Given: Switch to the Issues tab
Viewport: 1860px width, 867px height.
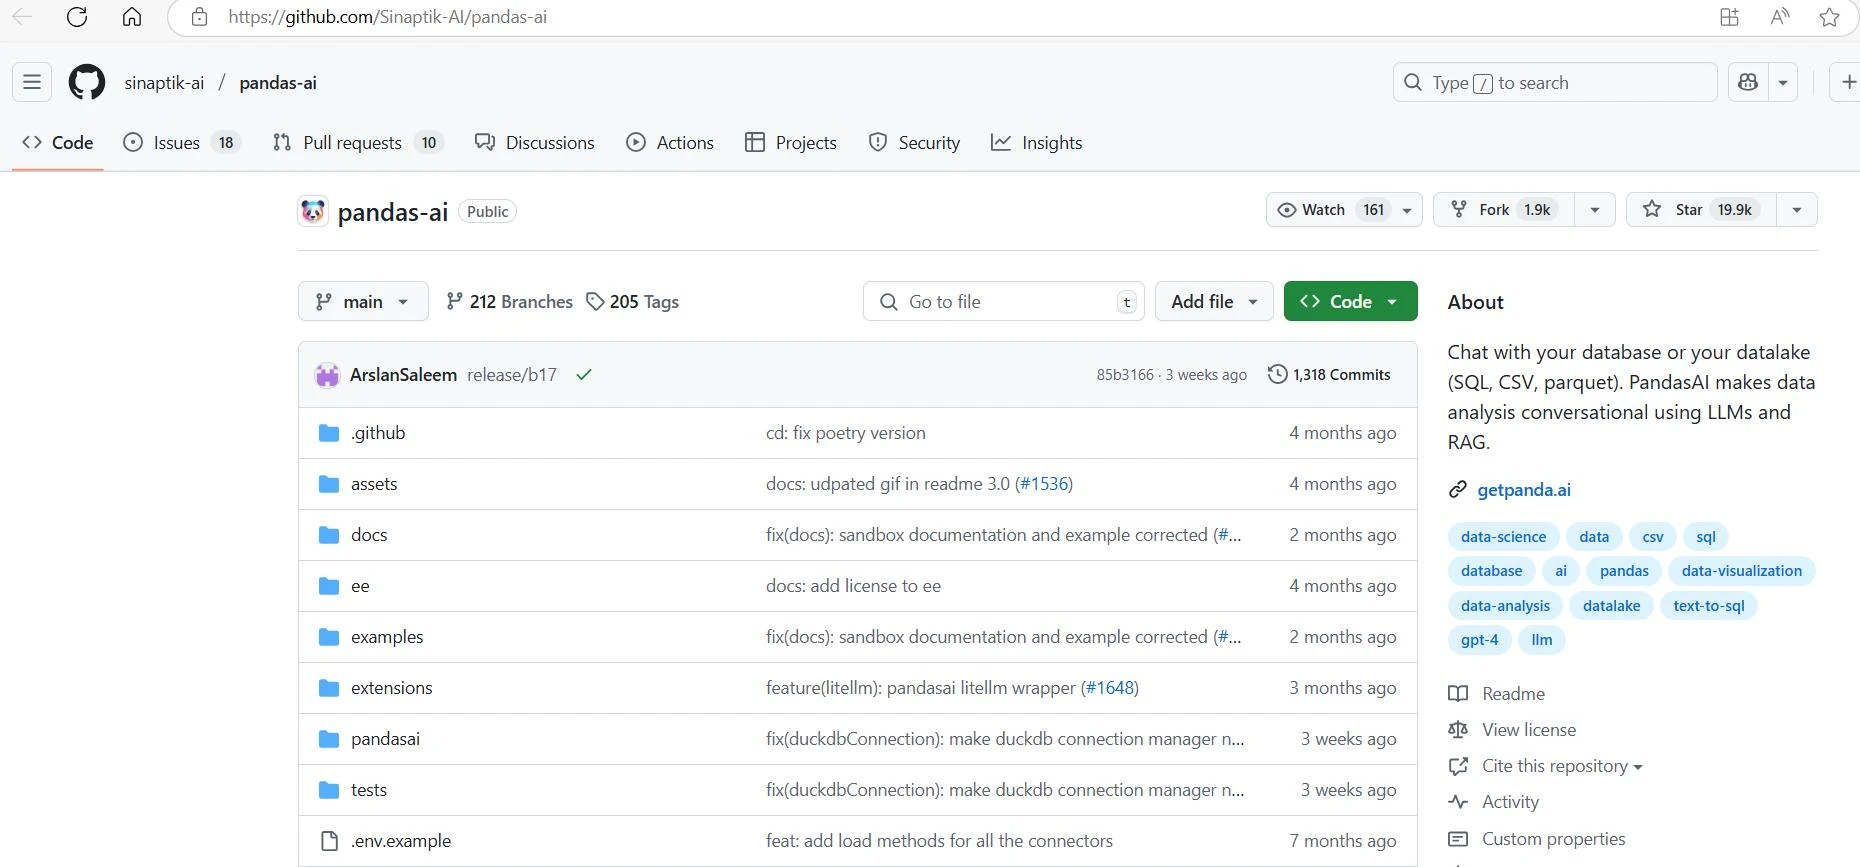Looking at the screenshot, I should (177, 143).
